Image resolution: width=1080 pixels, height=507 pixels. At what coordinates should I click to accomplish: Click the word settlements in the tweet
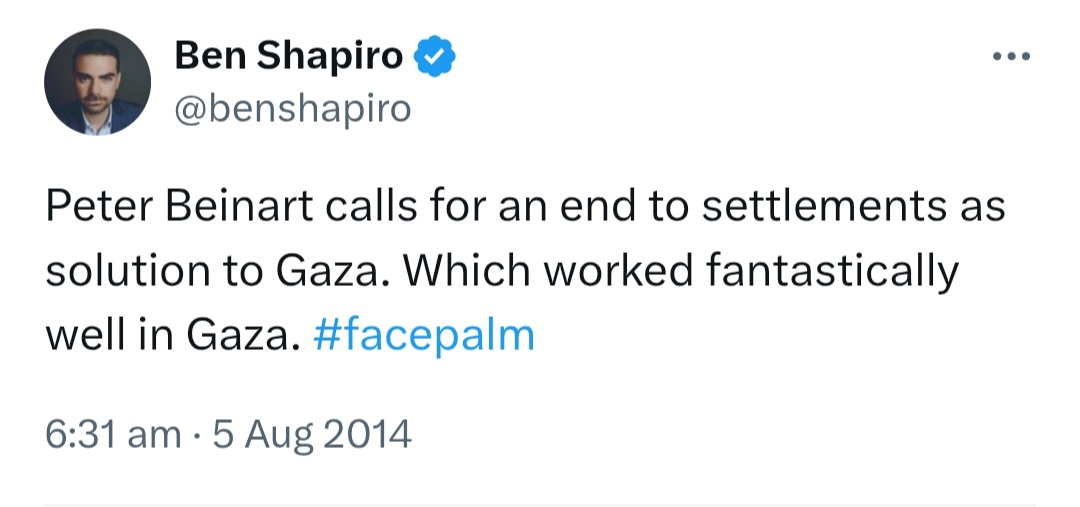[x=824, y=207]
